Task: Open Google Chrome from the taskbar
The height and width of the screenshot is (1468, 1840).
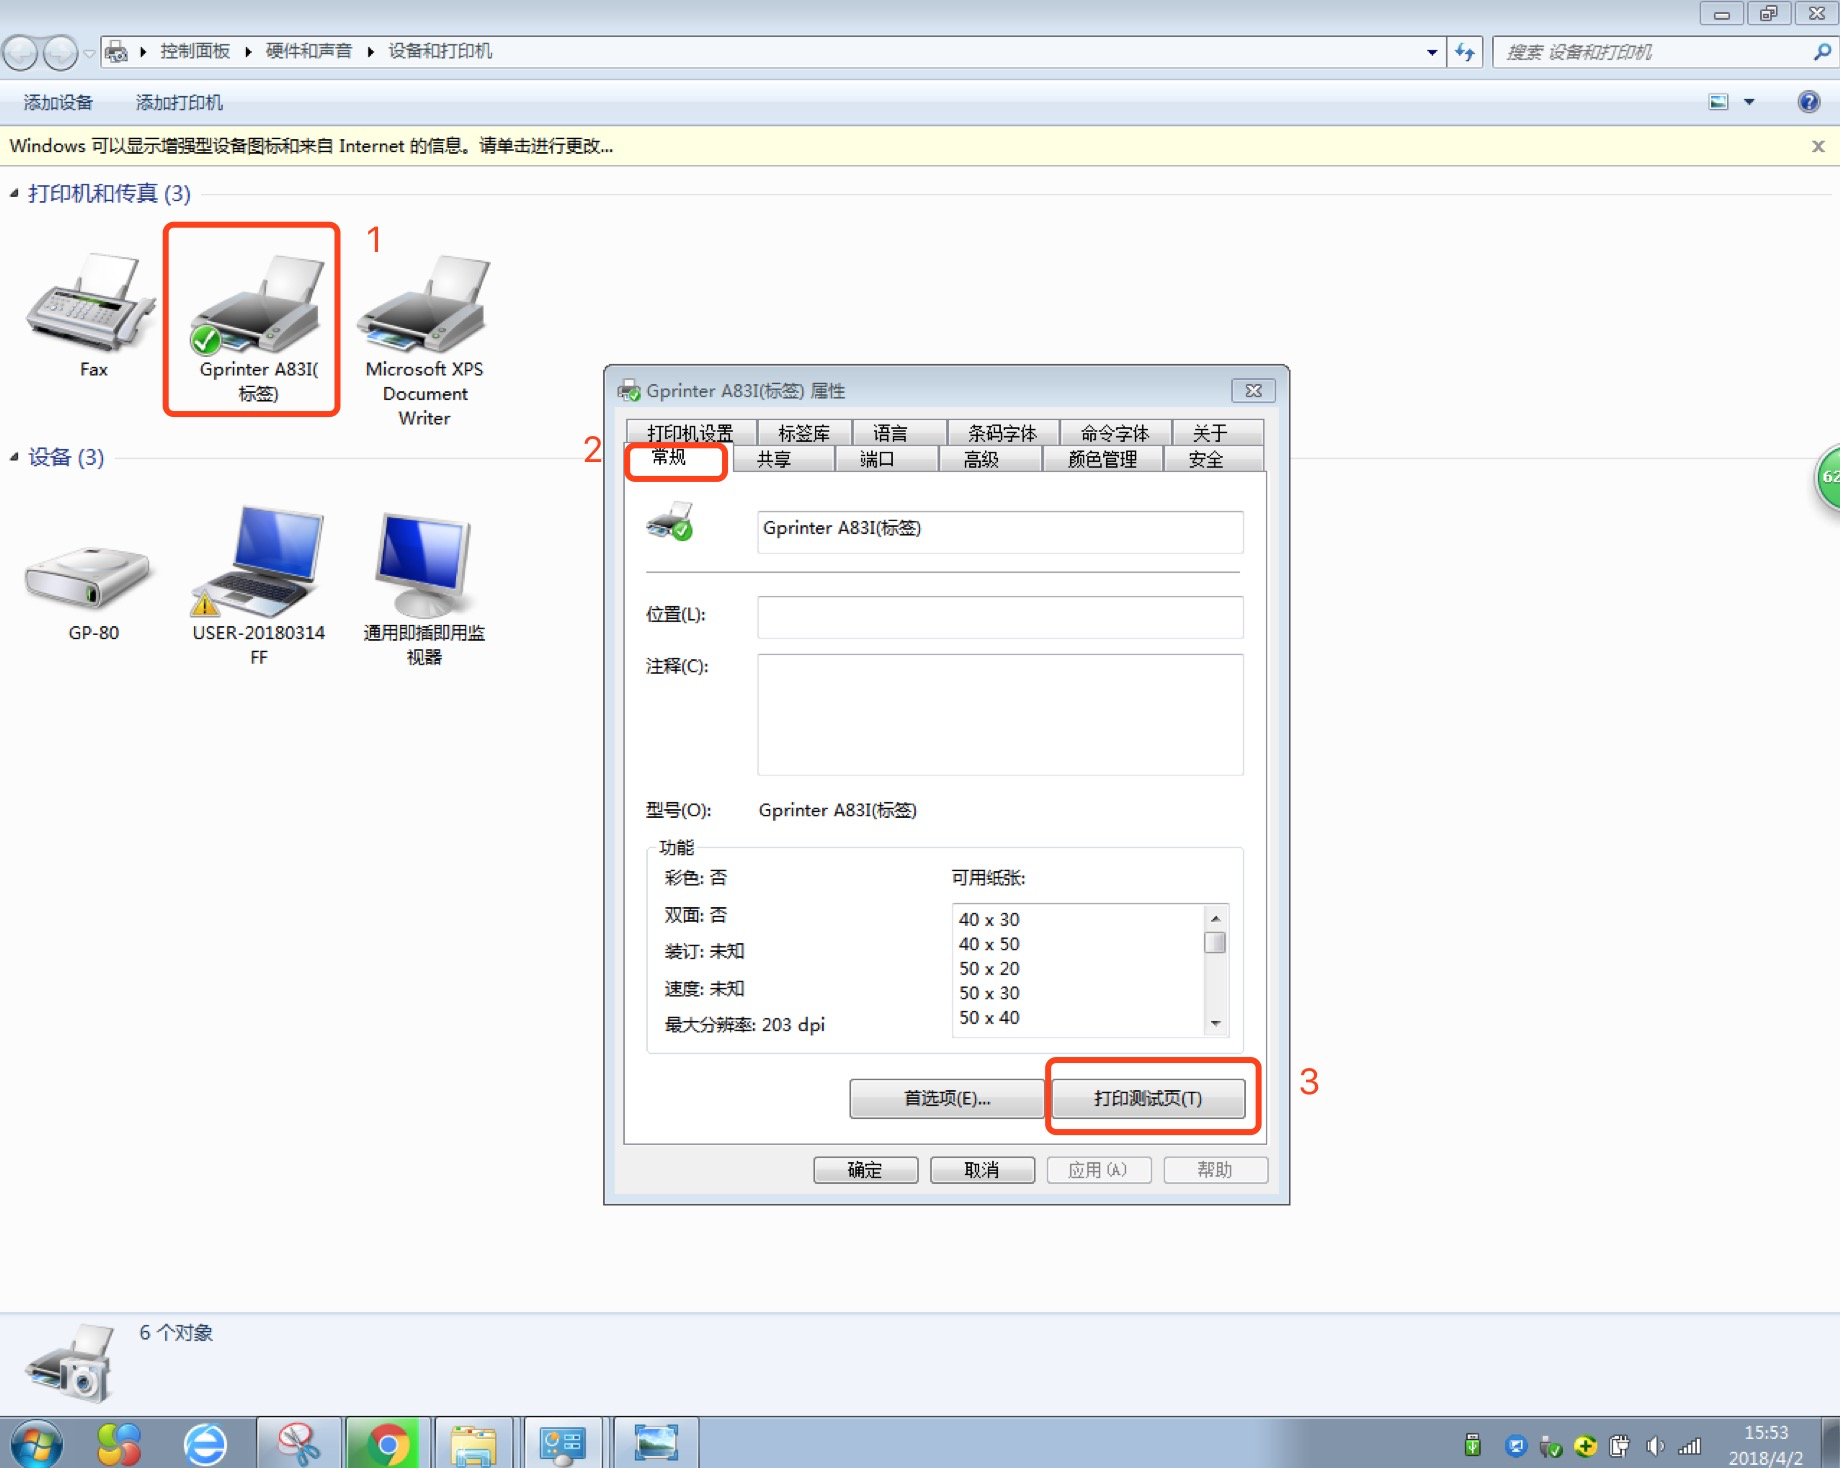Action: coord(388,1444)
